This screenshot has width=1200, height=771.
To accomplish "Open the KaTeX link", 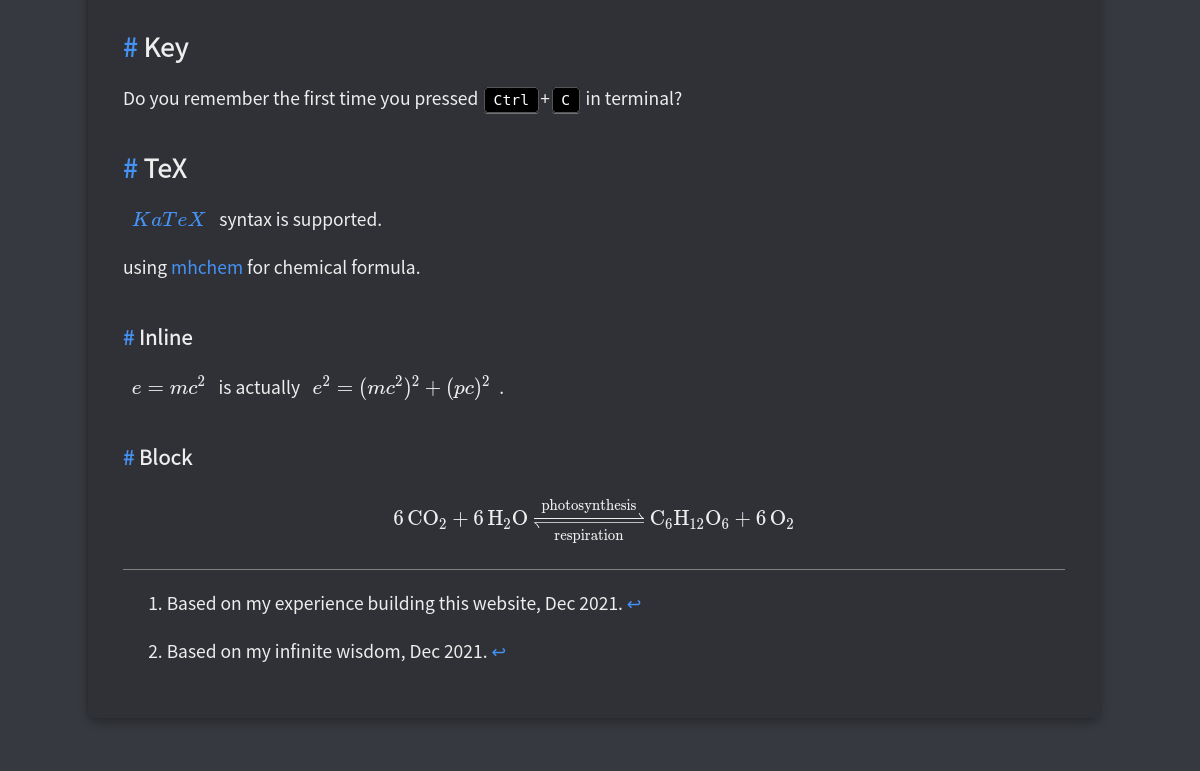I will click(x=168, y=219).
